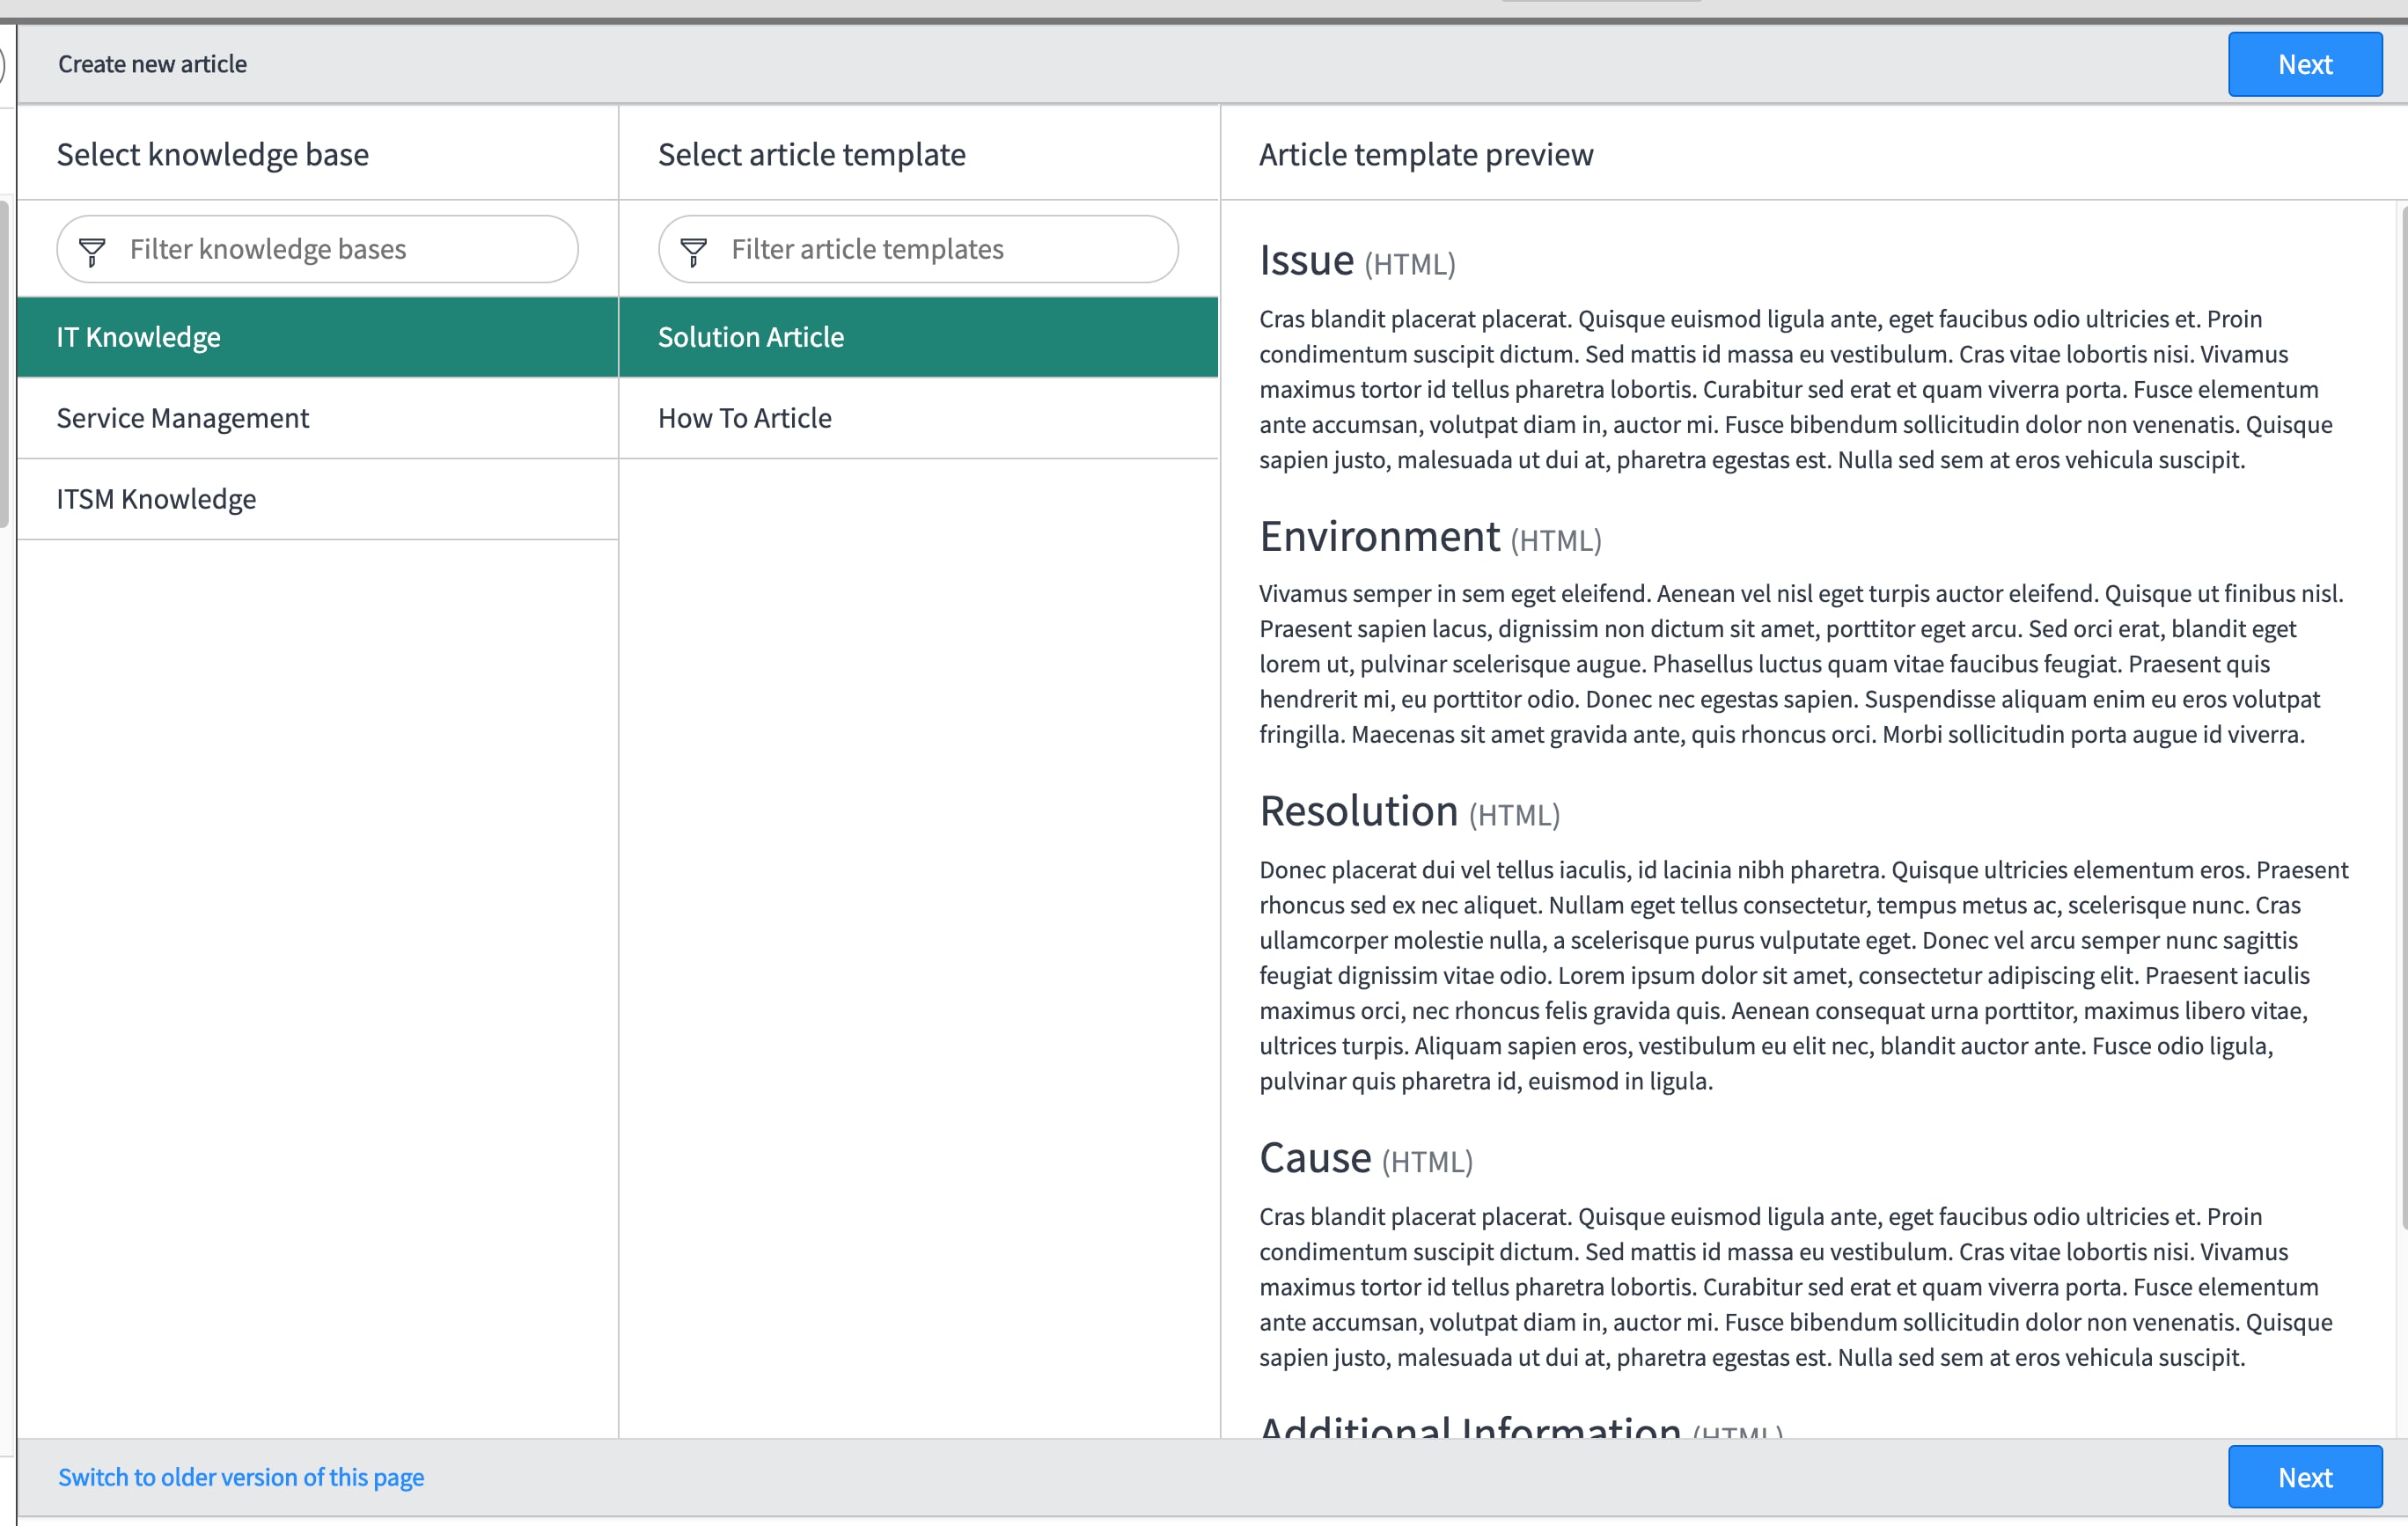The image size is (2408, 1526).
Task: Click the Resolution heading in the preview
Action: (1358, 811)
